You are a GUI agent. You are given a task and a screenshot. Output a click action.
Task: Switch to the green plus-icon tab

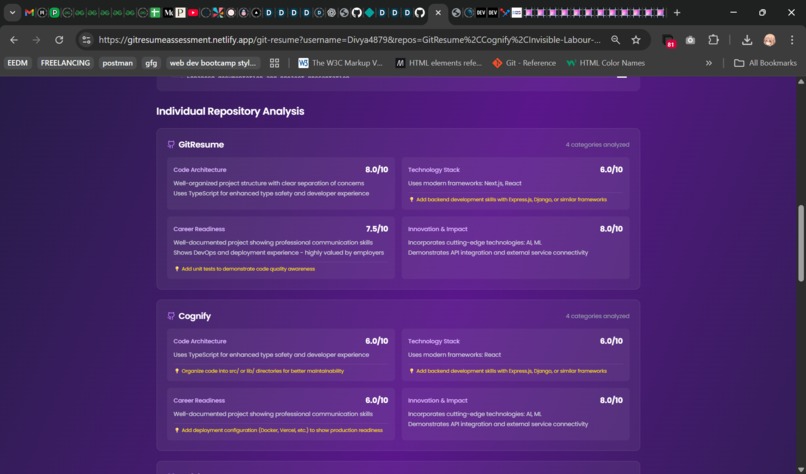[x=155, y=13]
